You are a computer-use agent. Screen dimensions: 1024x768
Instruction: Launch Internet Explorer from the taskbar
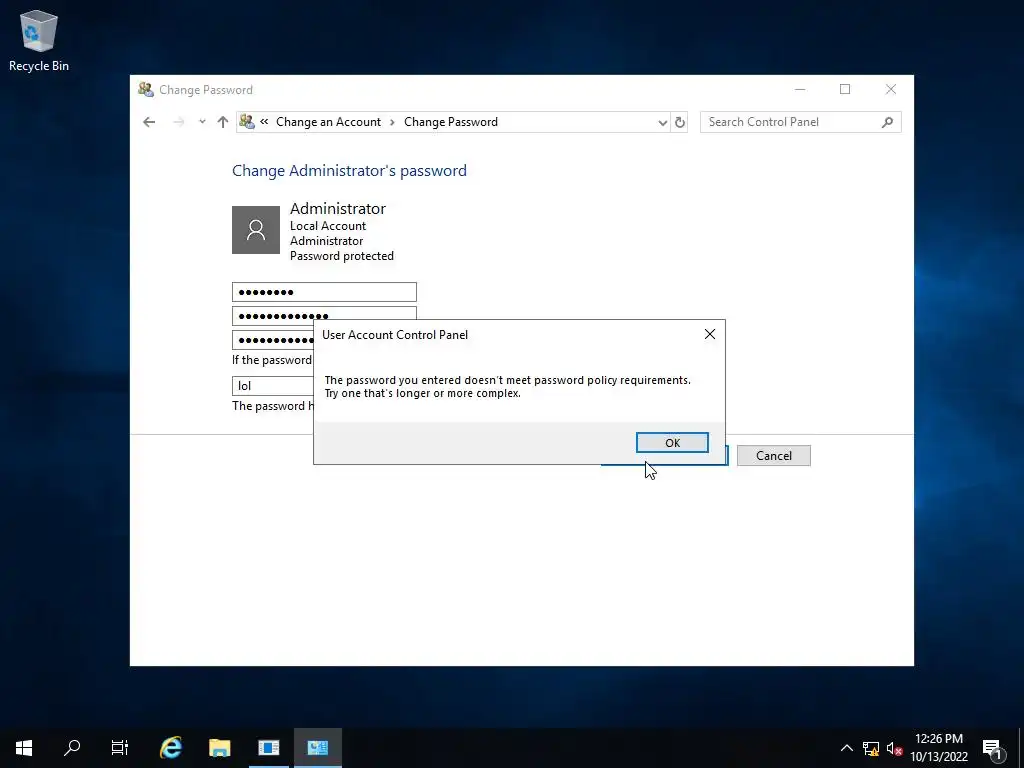pos(171,748)
